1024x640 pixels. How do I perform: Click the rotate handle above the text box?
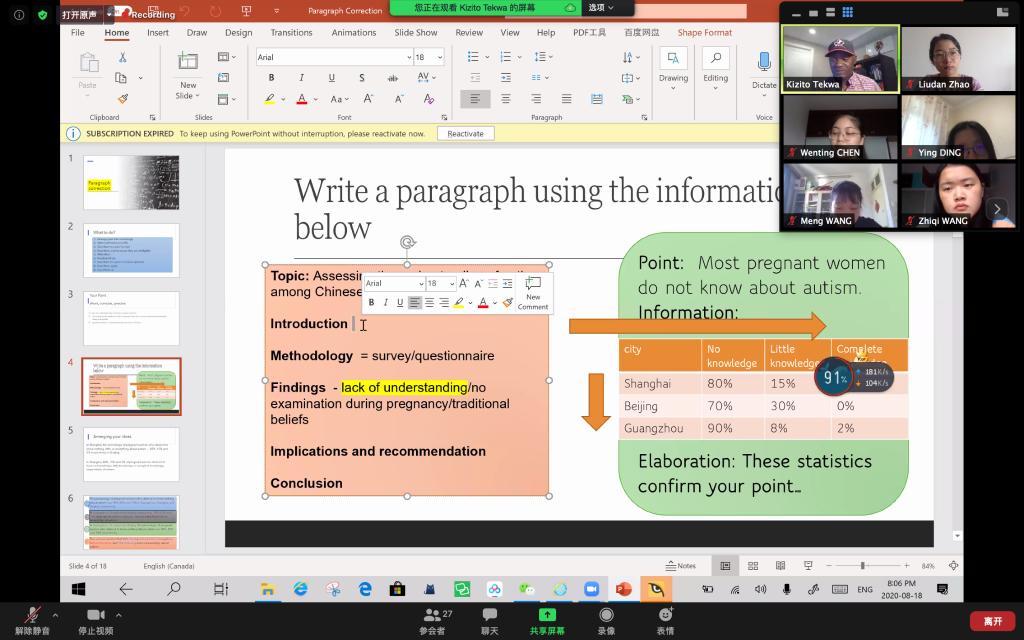408,243
